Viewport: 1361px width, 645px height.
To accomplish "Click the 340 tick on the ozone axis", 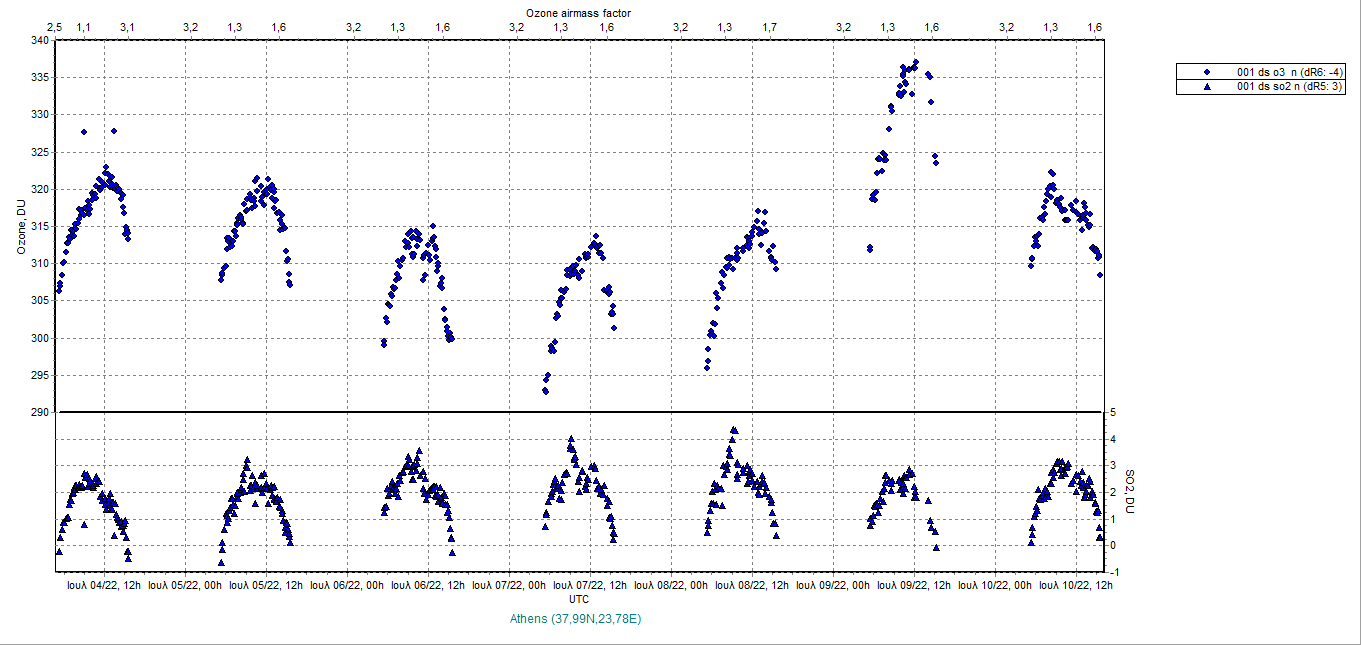I will 40,41.
